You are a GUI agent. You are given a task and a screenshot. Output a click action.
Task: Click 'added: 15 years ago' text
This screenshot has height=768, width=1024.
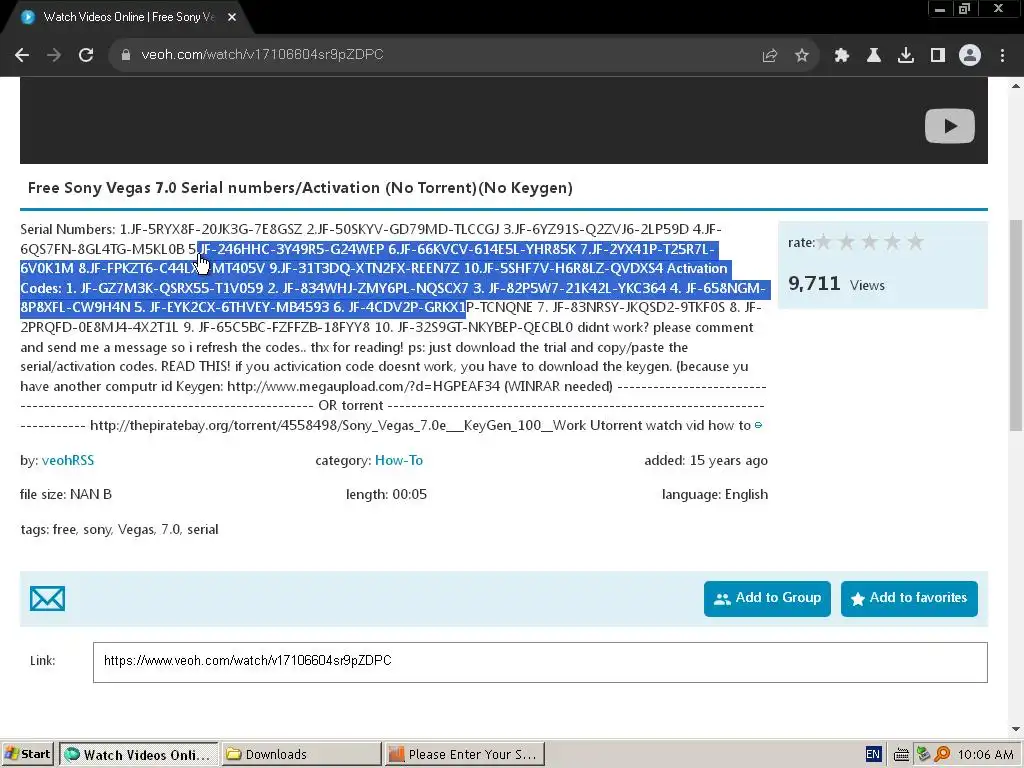tap(706, 460)
